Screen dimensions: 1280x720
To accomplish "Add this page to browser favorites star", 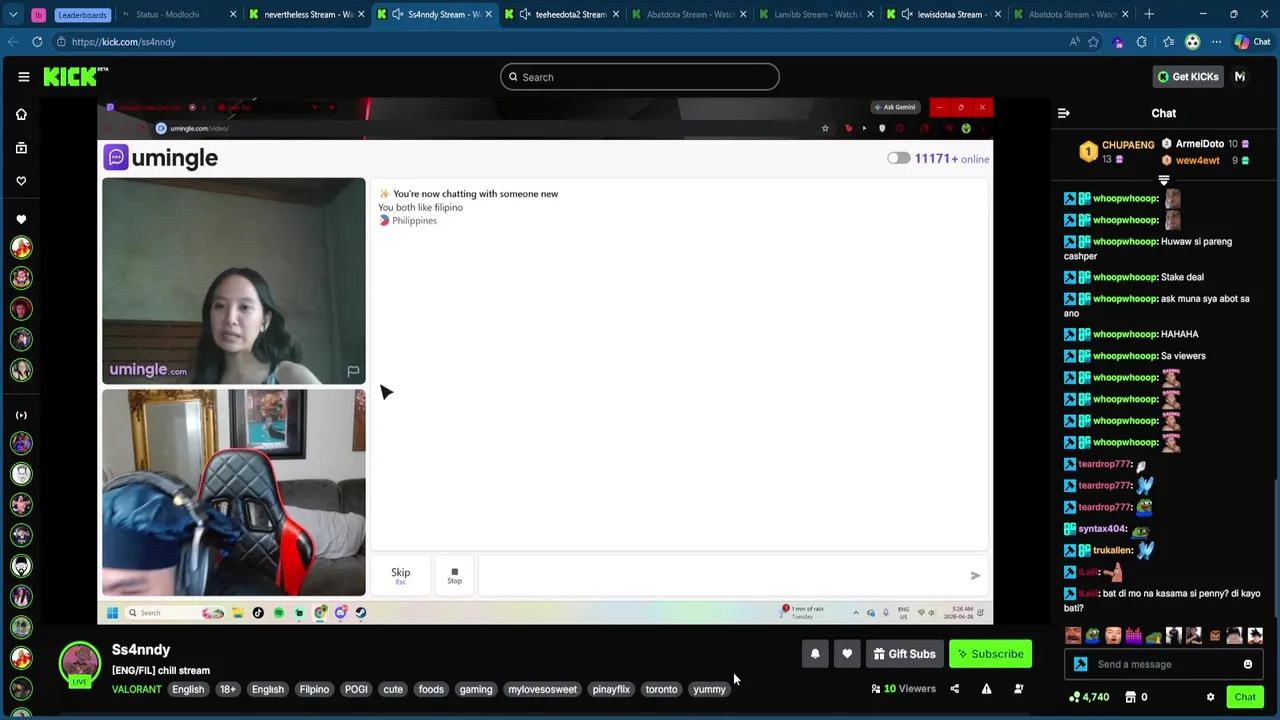I will click(x=1093, y=42).
